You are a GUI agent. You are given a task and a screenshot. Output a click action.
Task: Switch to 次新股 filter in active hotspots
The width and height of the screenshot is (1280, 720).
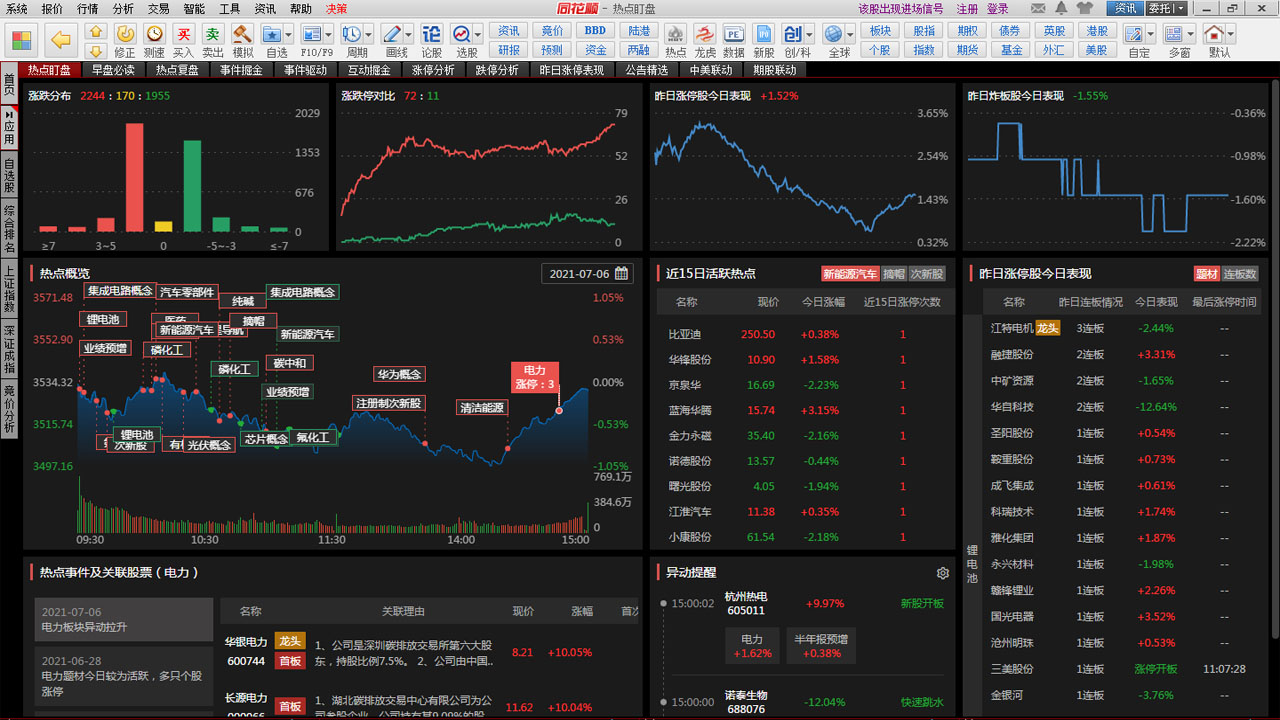pos(926,274)
